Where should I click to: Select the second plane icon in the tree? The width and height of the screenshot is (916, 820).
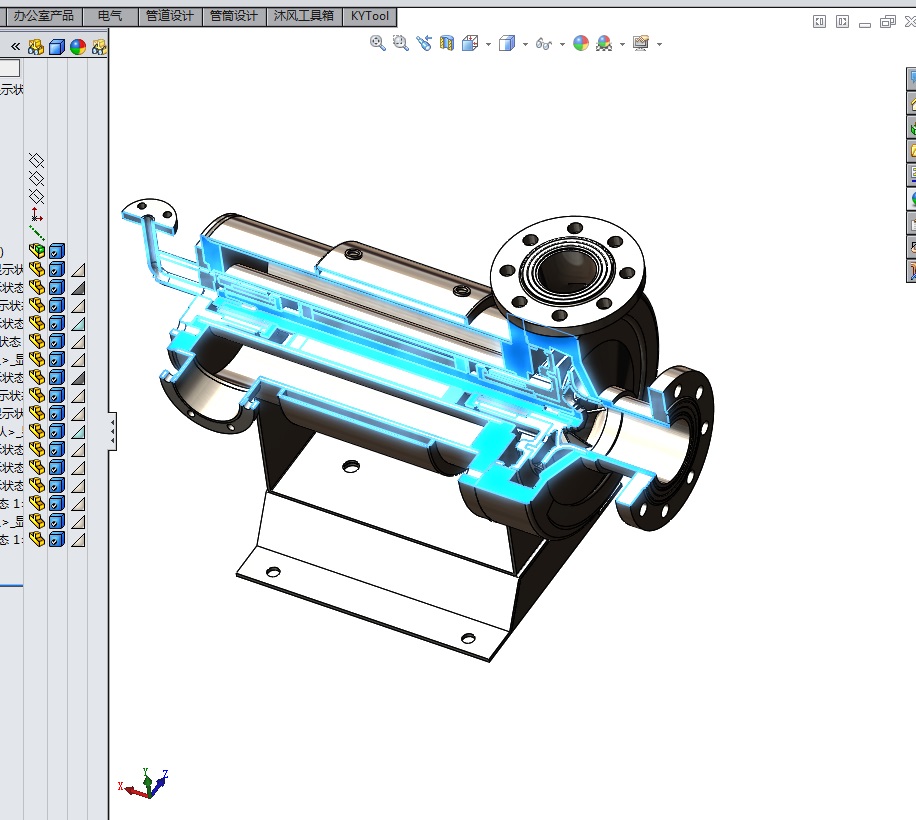click(36, 178)
